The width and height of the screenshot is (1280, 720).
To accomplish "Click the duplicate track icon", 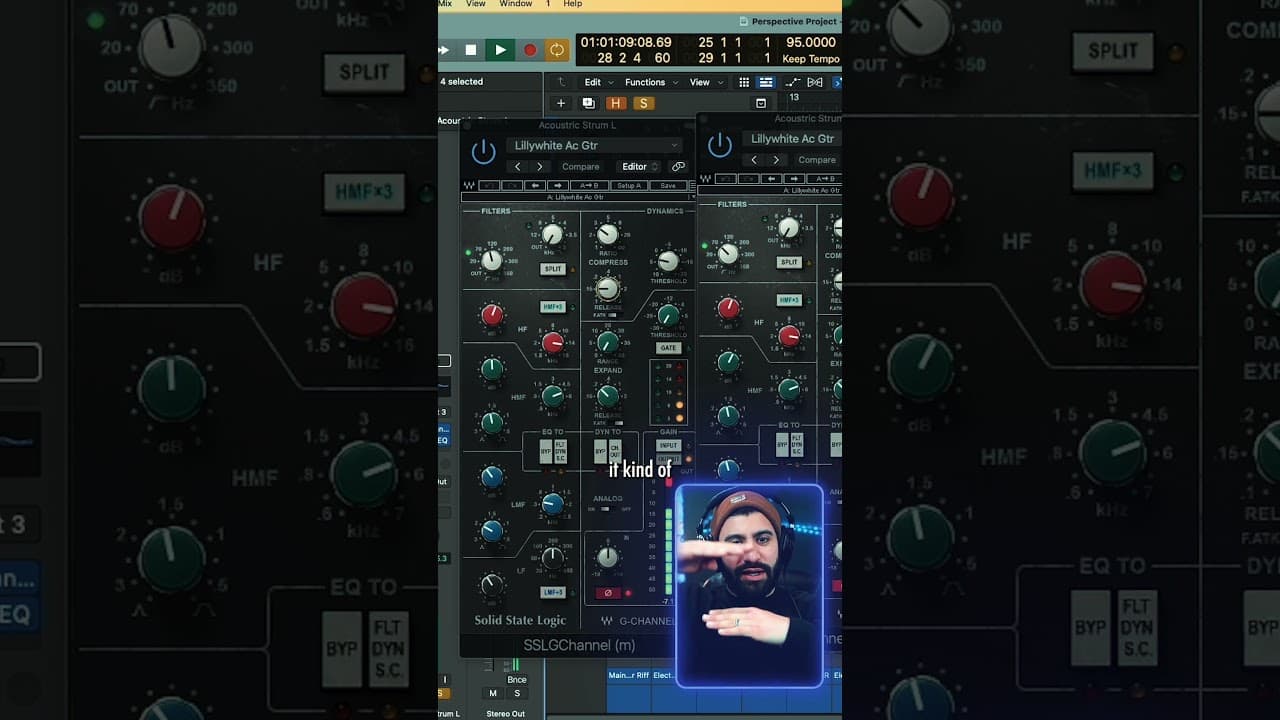I will coord(589,103).
